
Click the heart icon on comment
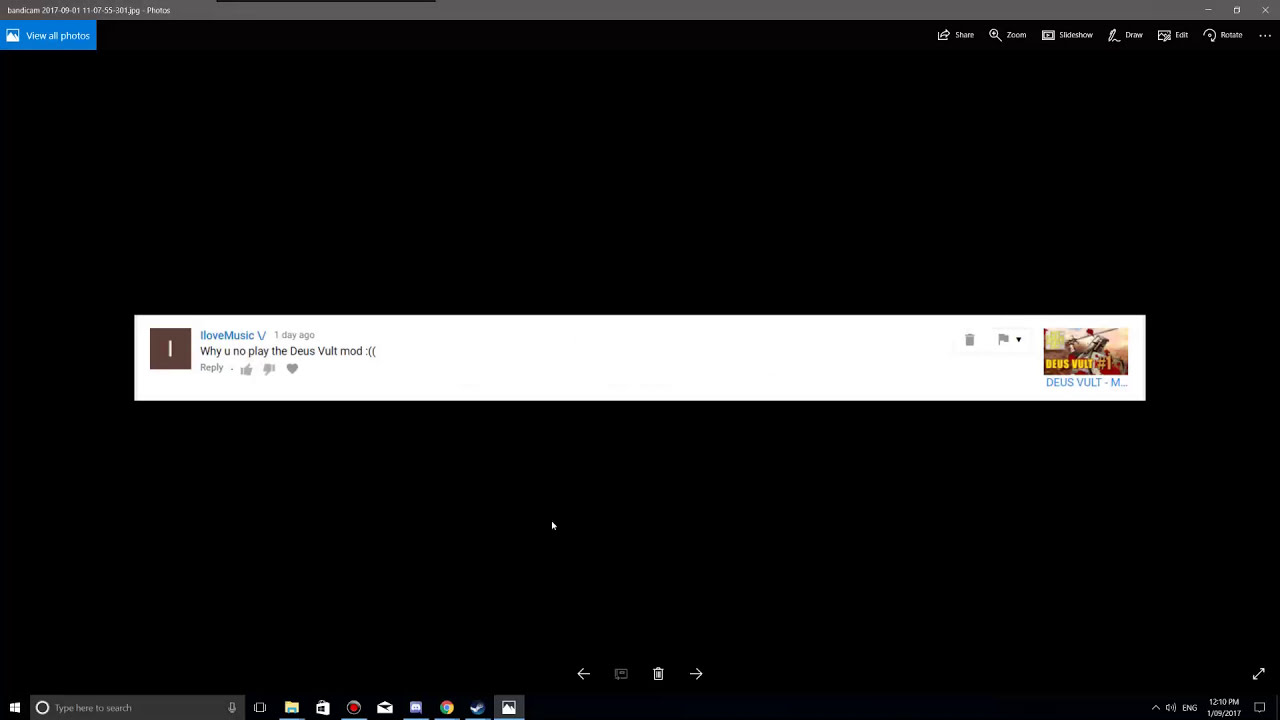pos(292,369)
